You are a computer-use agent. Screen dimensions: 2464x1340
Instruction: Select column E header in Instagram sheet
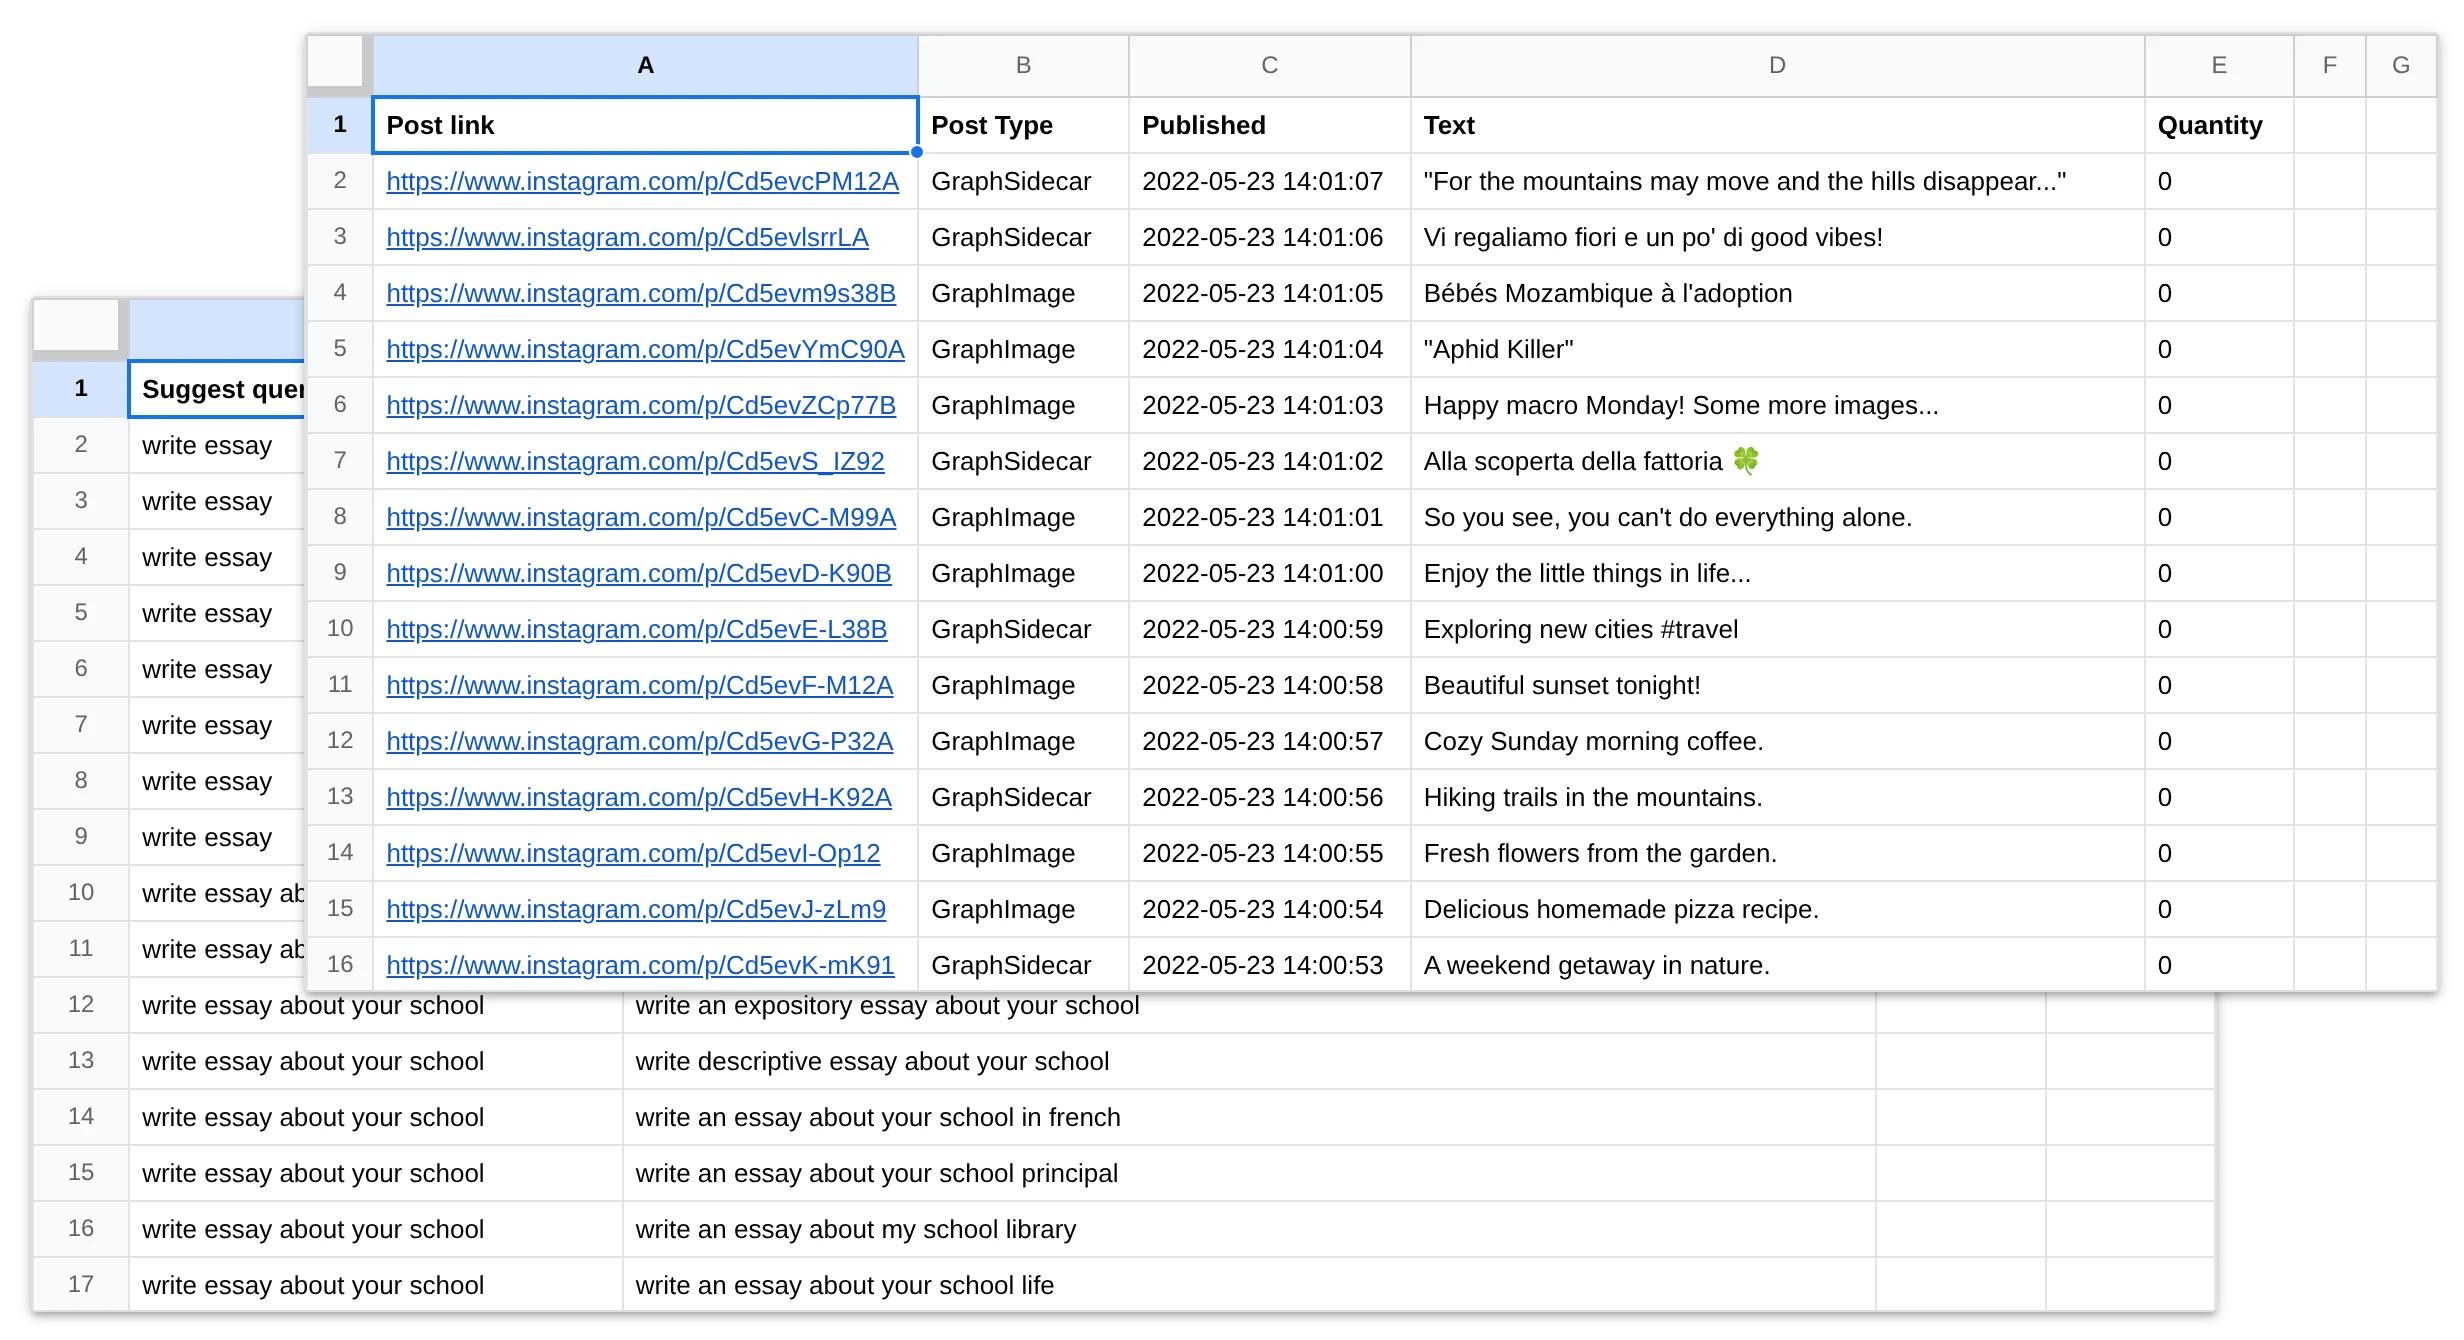[2219, 66]
